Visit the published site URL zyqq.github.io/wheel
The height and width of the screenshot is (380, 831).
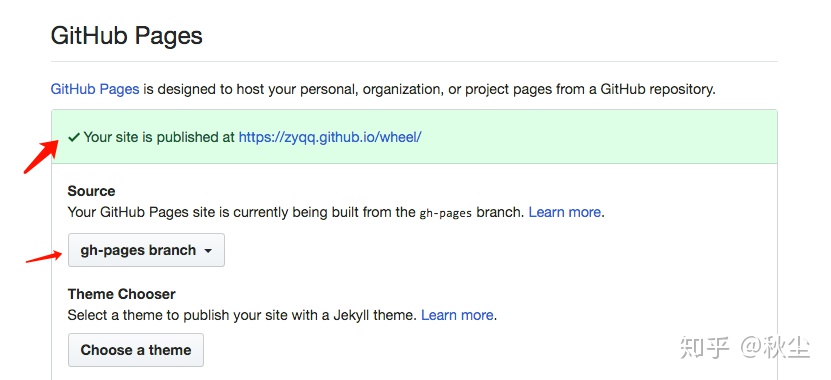point(330,137)
